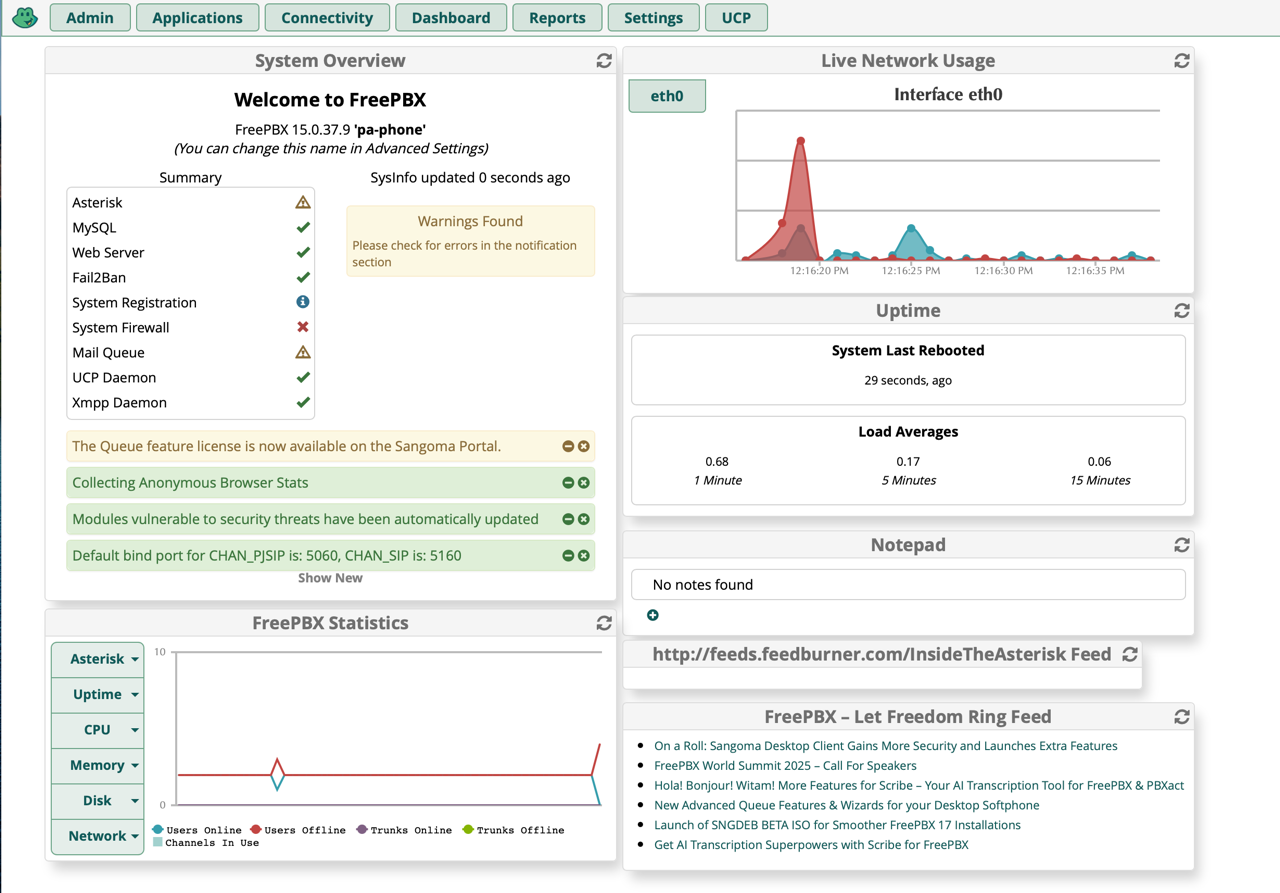Dismiss Collecting Anonymous Browser Stats notice
This screenshot has height=893, width=1280.
coord(584,483)
